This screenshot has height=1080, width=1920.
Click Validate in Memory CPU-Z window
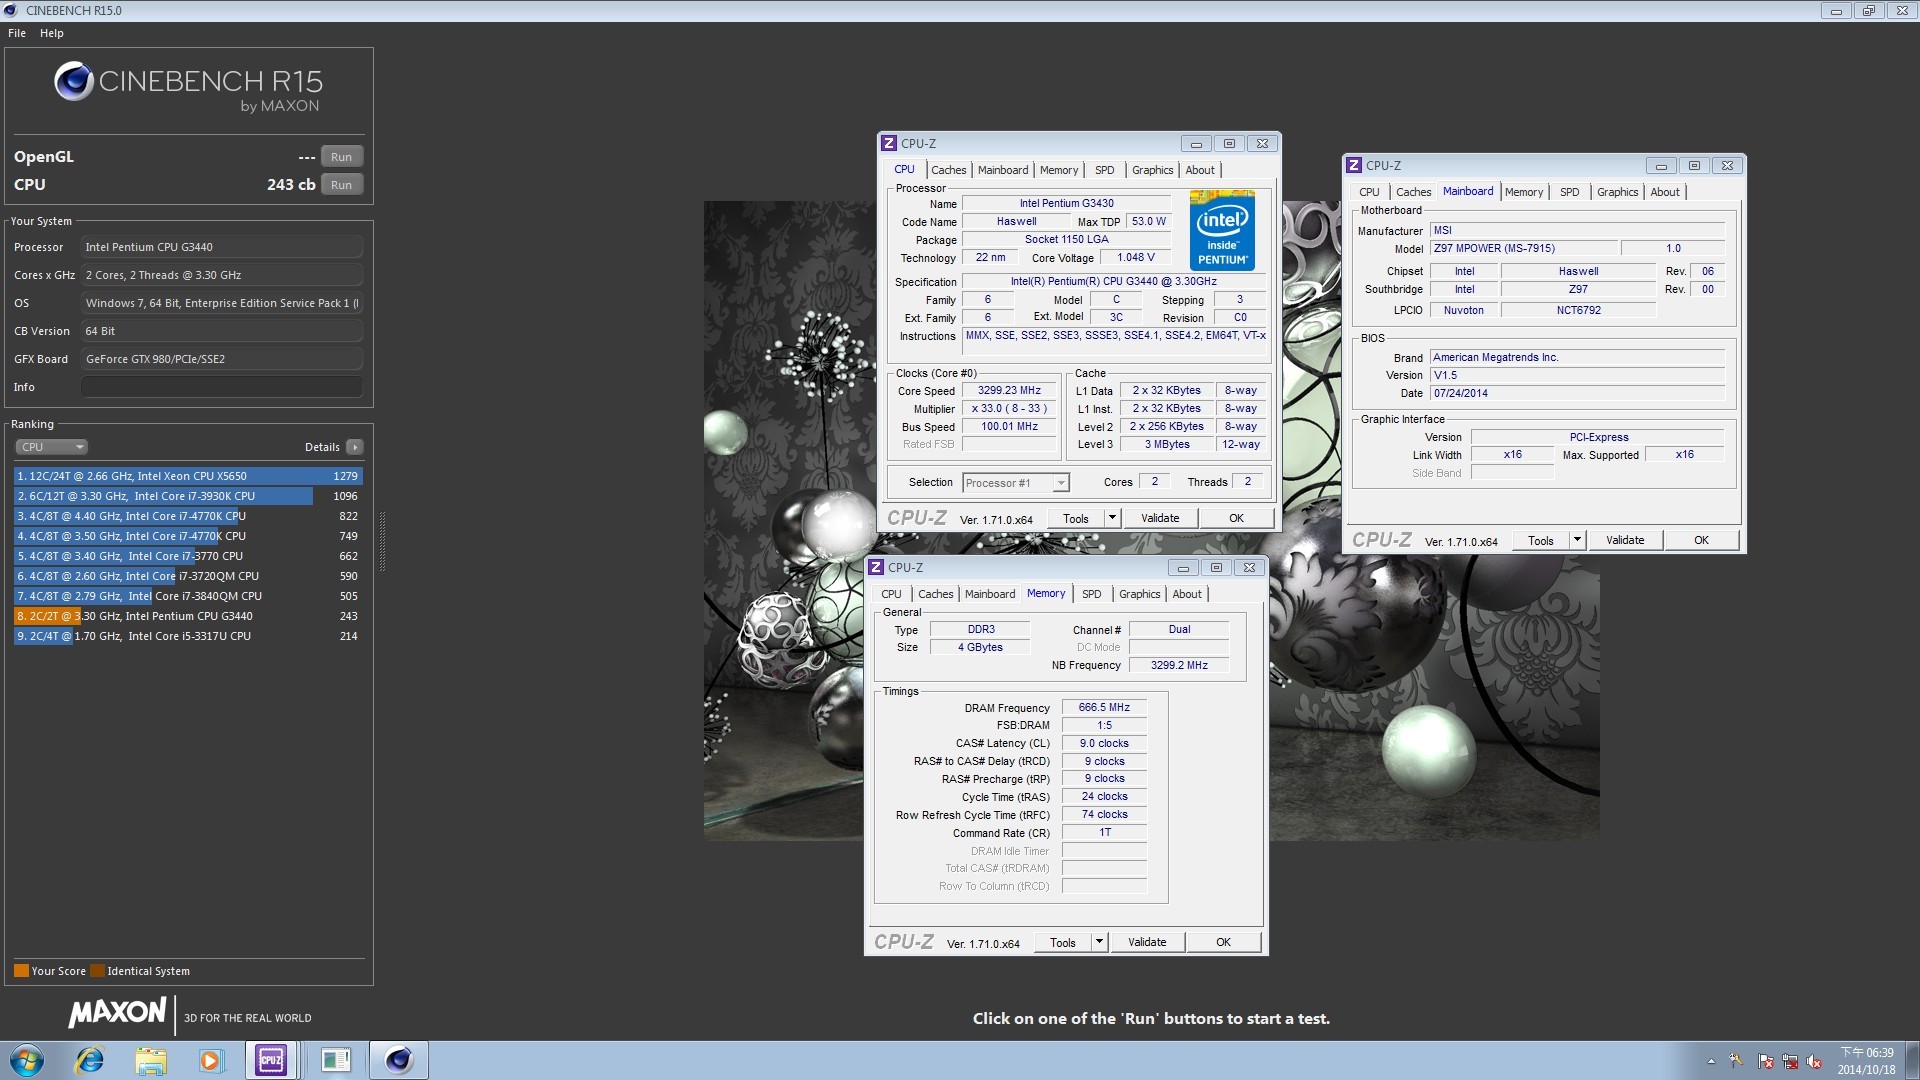[1147, 942]
